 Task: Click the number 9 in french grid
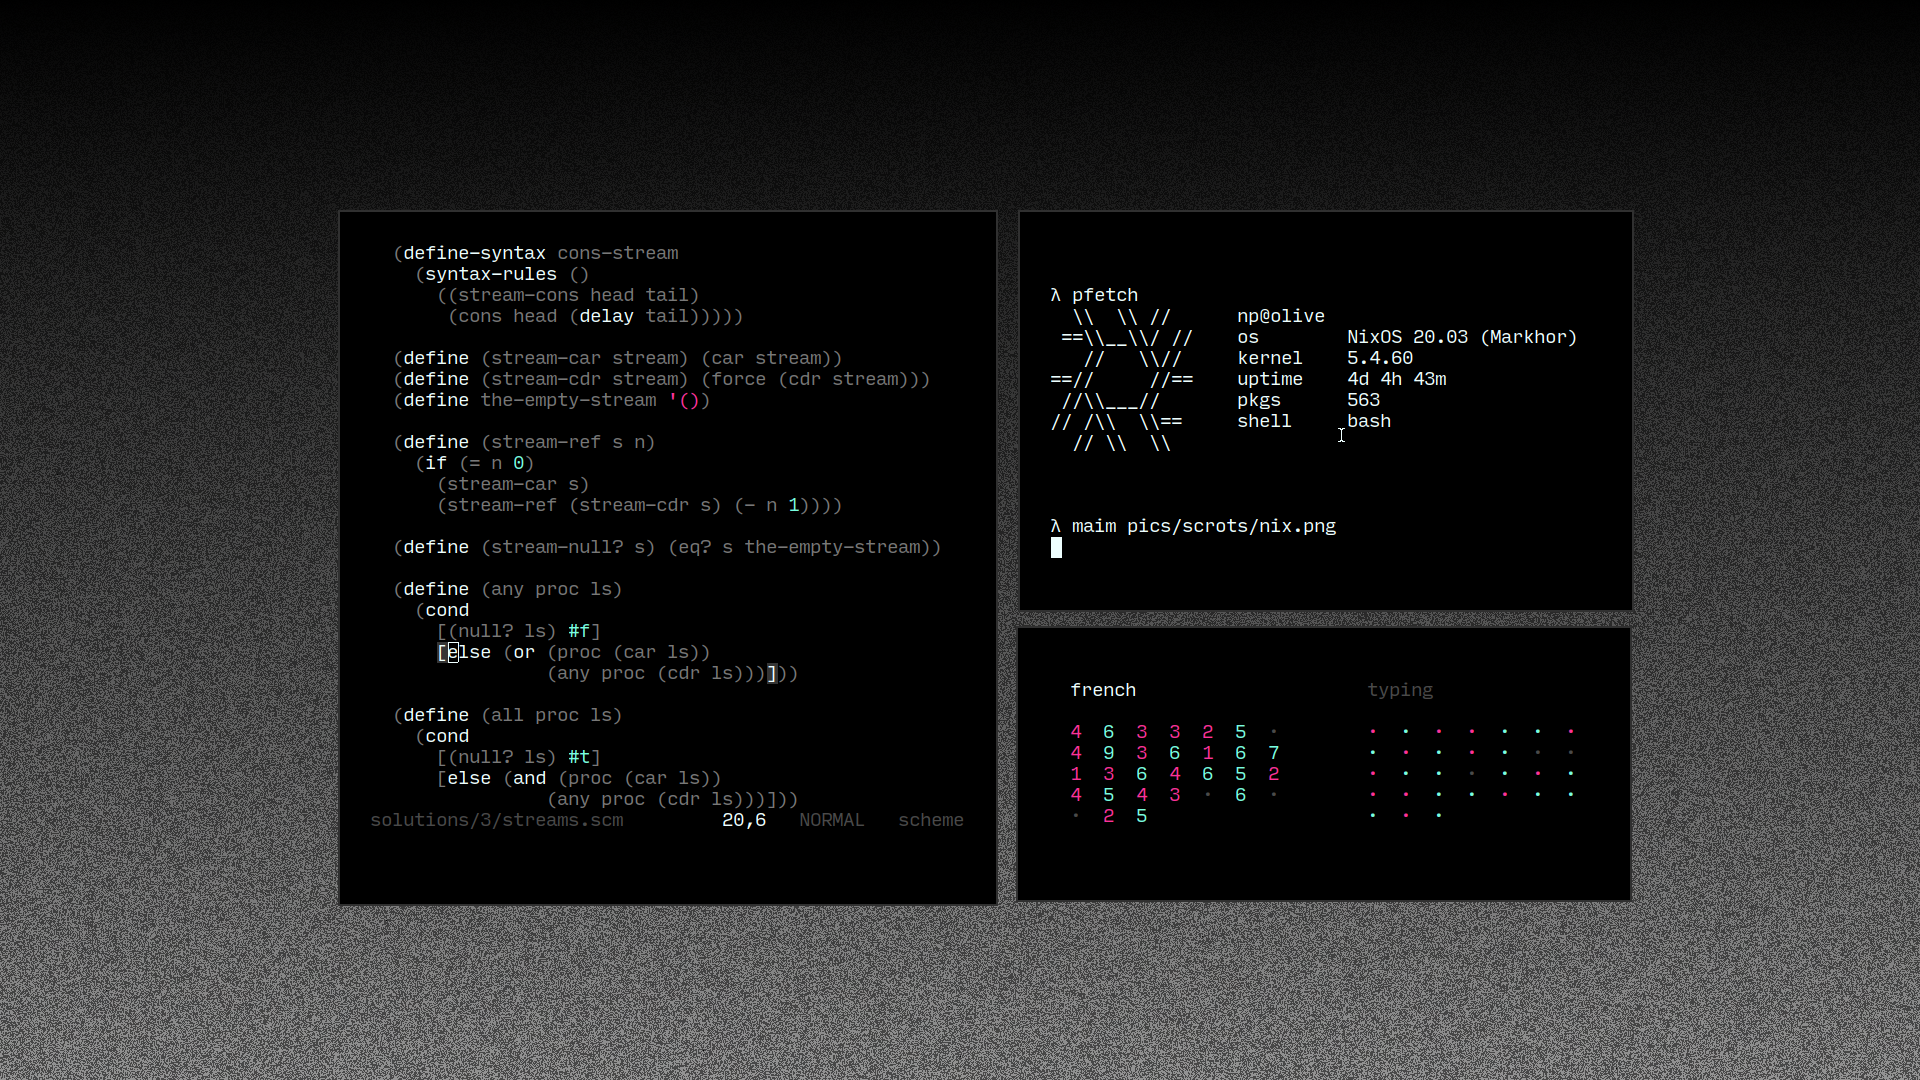click(x=1109, y=753)
